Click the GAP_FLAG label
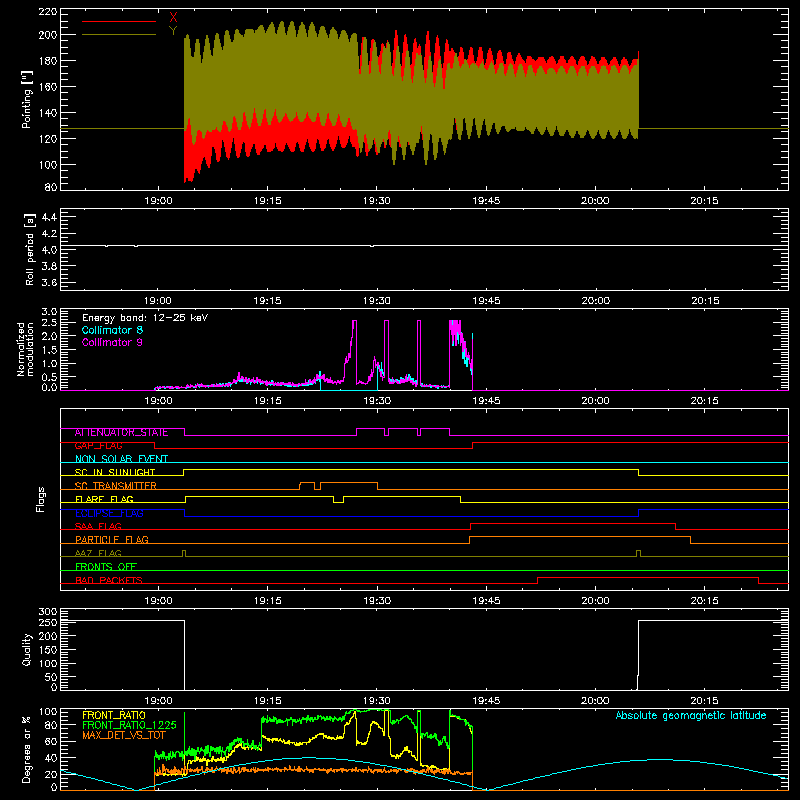This screenshot has width=800, height=800. [99, 446]
